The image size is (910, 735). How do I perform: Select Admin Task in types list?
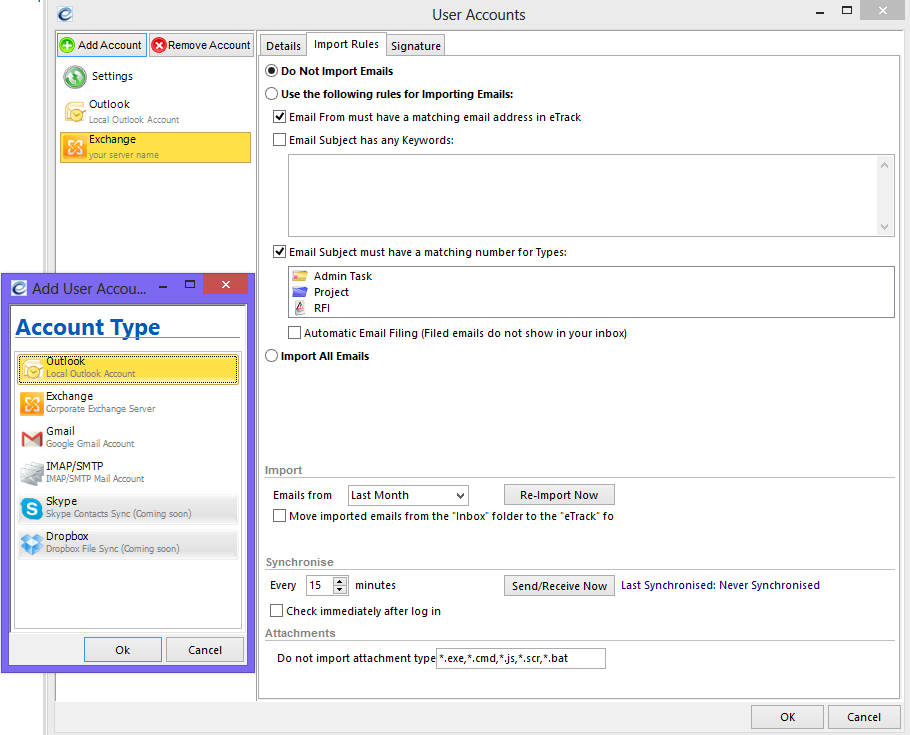click(342, 276)
